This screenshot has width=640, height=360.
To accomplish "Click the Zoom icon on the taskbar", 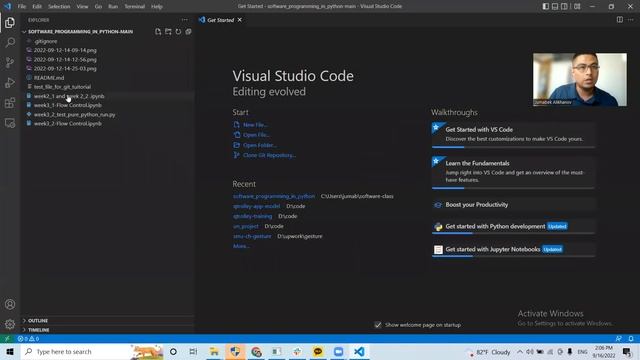I will pyautogui.click(x=338, y=351).
